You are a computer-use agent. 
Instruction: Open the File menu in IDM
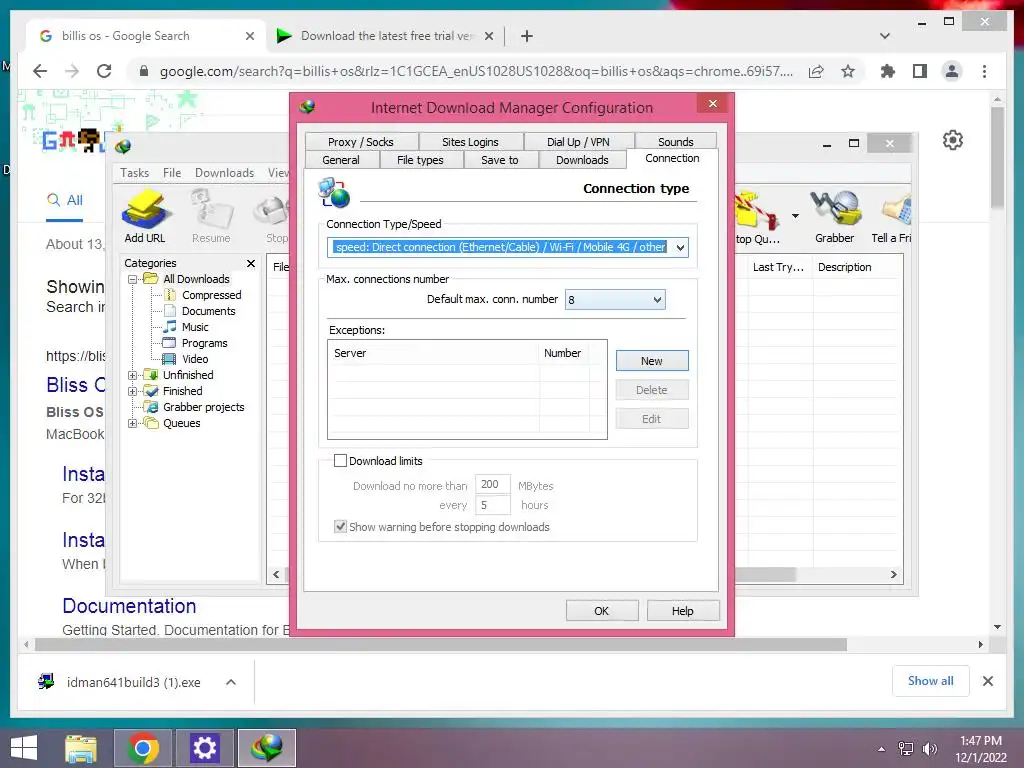(172, 172)
